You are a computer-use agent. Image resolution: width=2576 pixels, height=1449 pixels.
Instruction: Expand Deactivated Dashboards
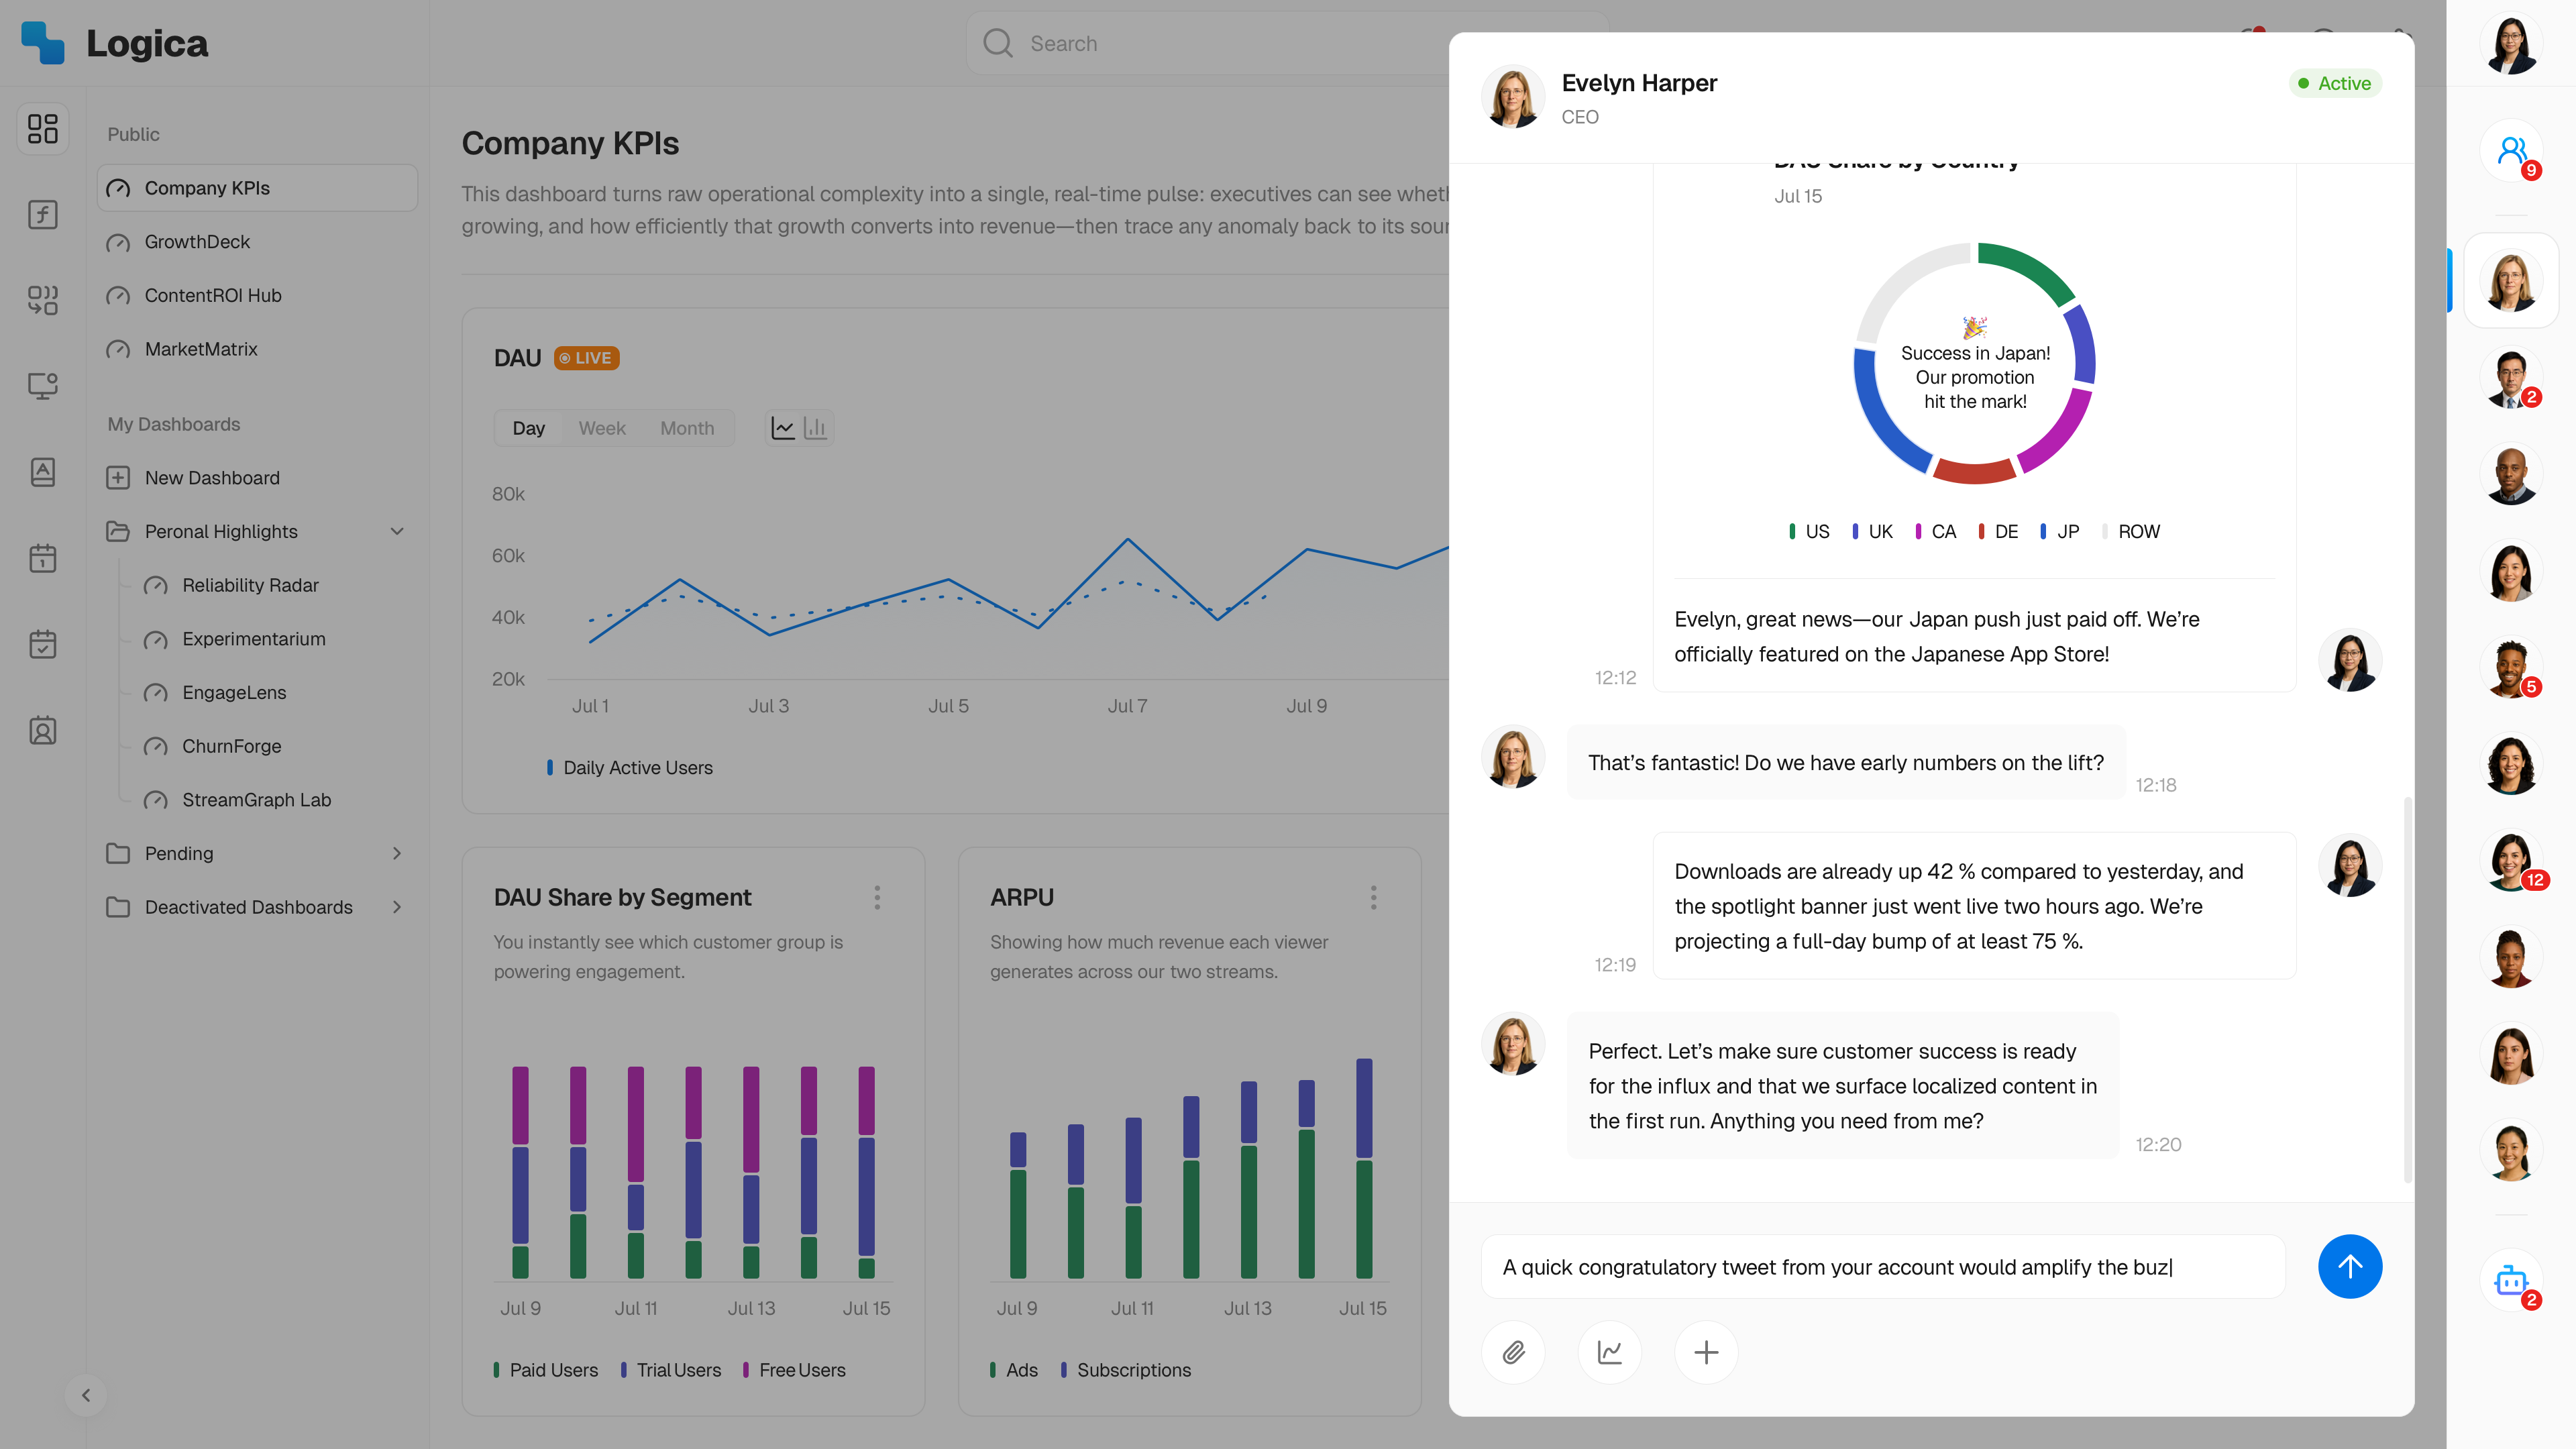[397, 907]
